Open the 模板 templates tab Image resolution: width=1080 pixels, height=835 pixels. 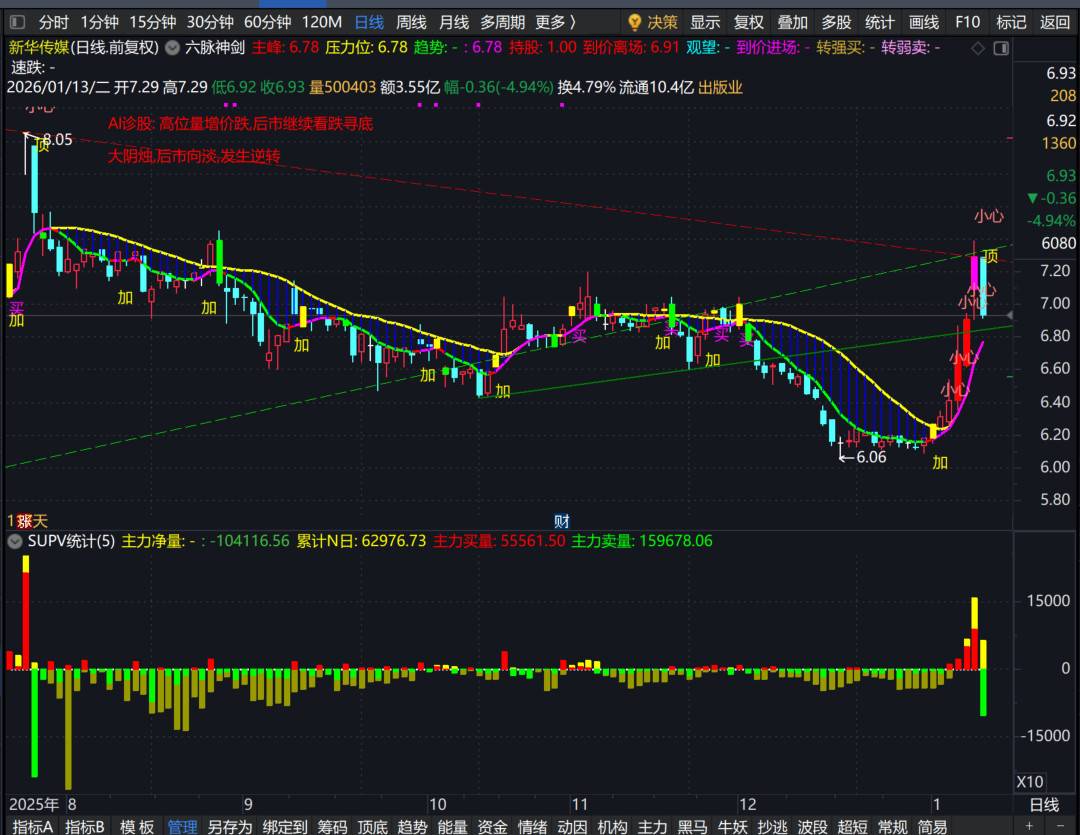tap(136, 827)
